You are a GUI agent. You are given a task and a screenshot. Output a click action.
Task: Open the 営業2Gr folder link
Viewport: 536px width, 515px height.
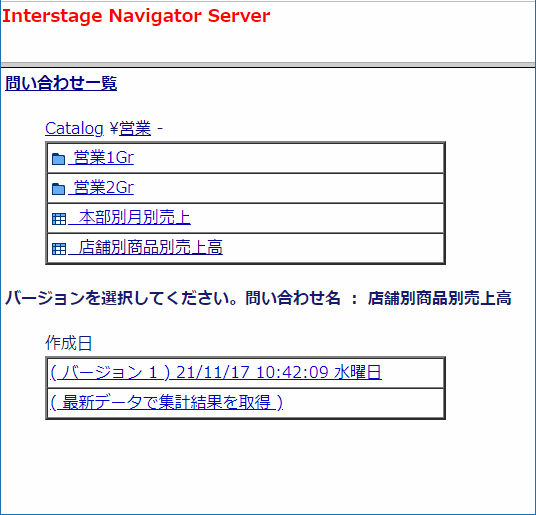click(101, 188)
